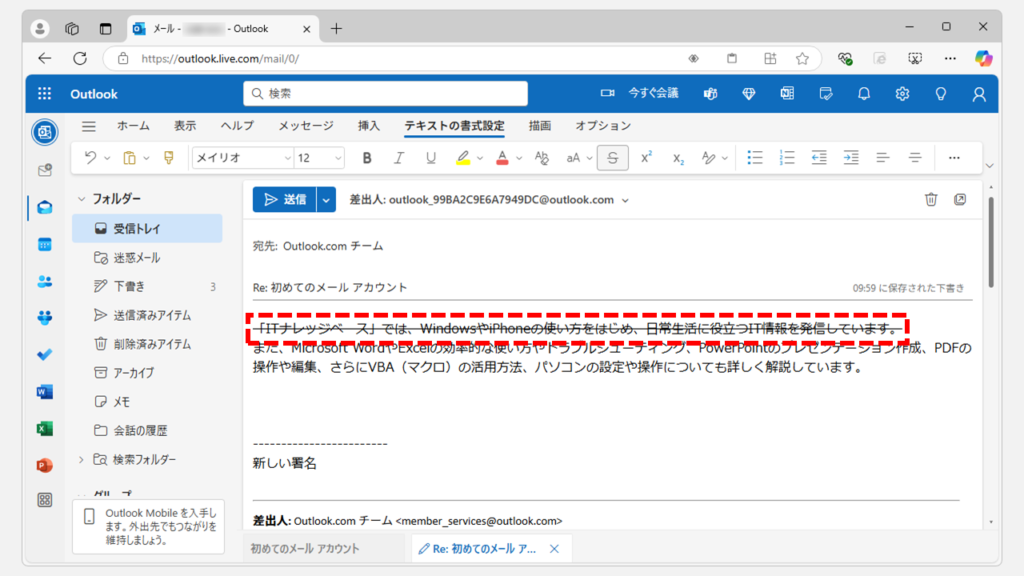Open font color dropdown arrow
Image resolution: width=1024 pixels, height=576 pixels.
coord(519,158)
